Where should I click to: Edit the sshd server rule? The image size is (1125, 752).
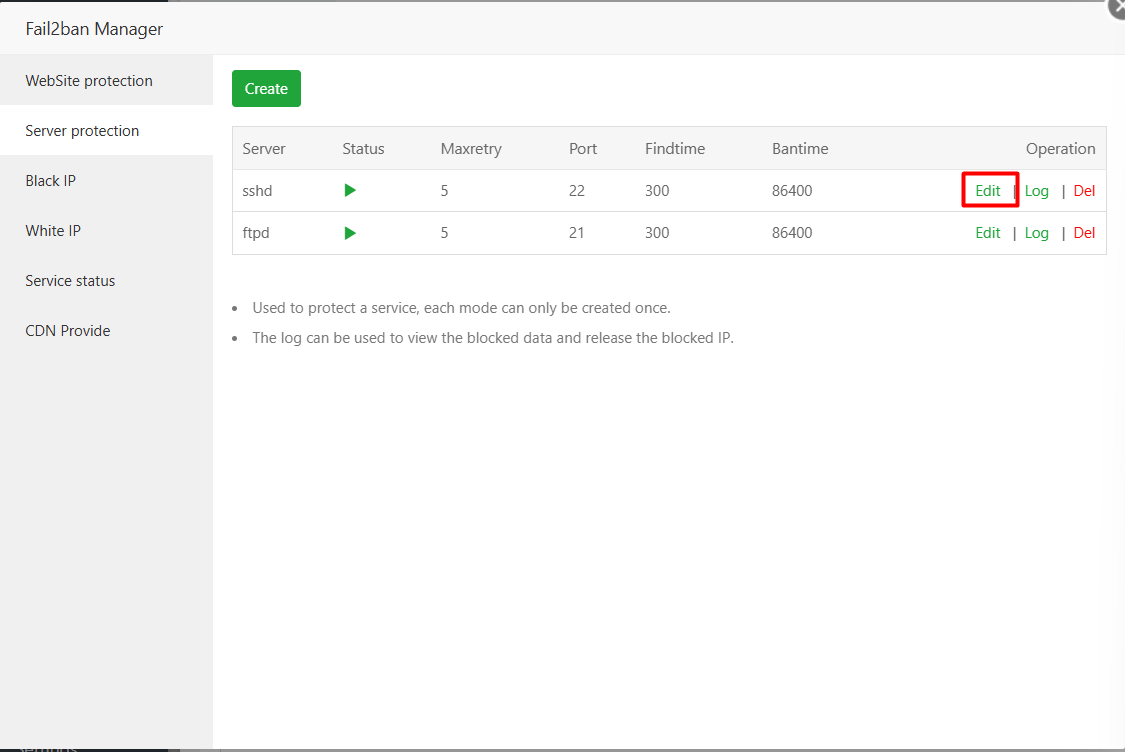(x=988, y=190)
